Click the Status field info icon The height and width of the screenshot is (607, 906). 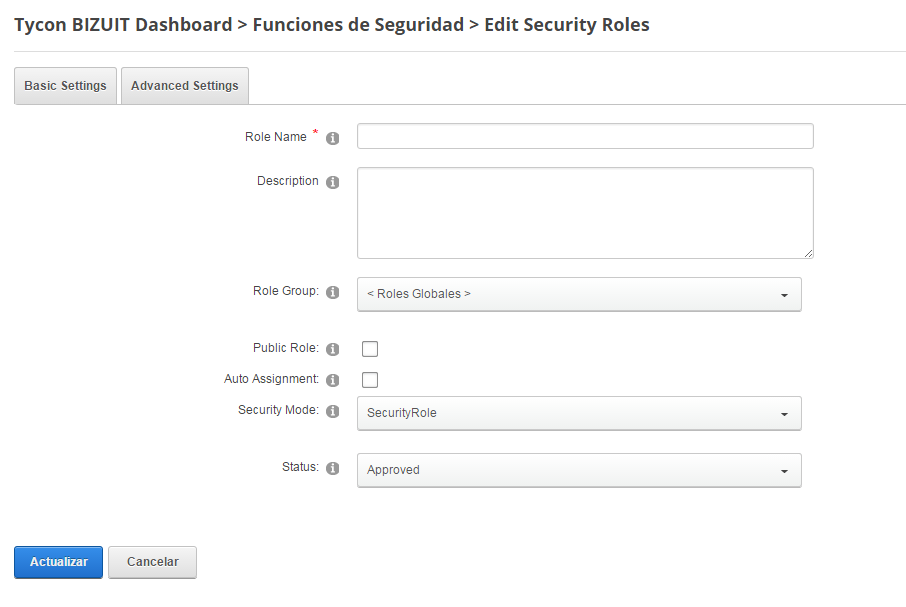(x=332, y=468)
